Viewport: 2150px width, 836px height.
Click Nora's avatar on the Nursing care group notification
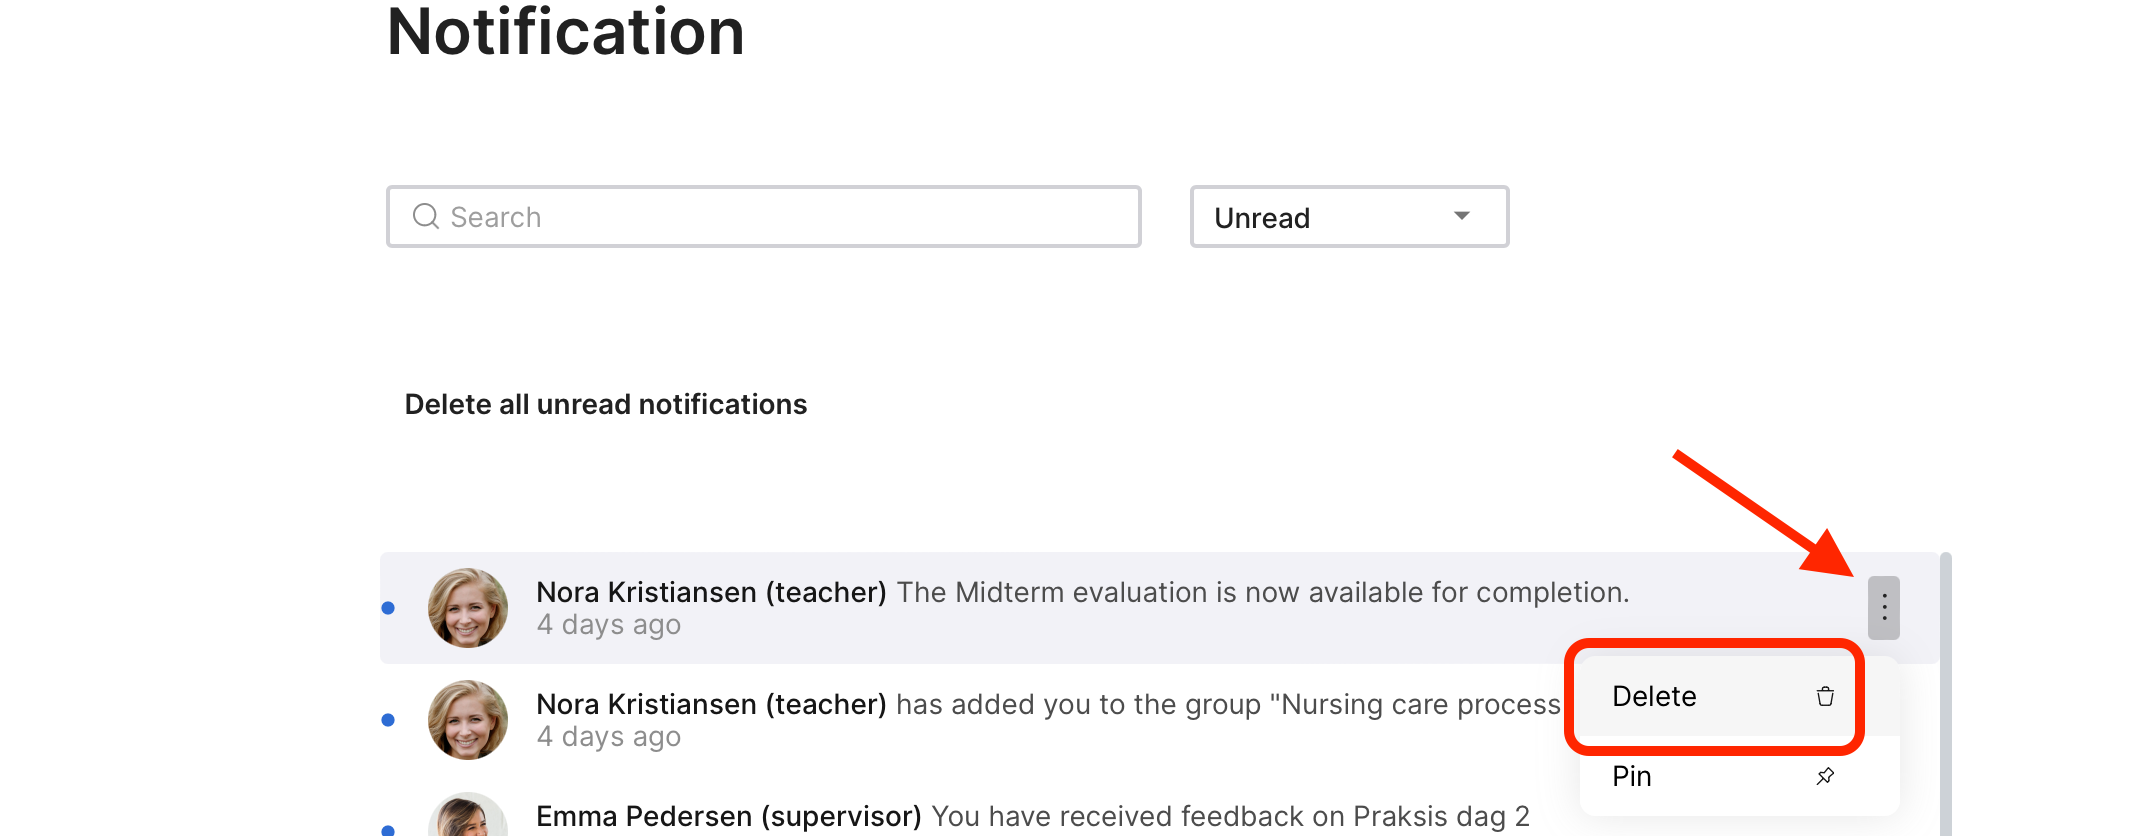[467, 719]
